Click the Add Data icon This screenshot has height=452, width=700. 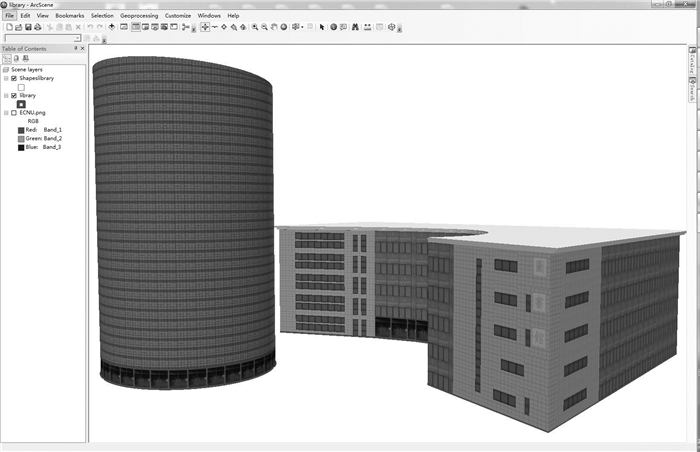[x=111, y=27]
